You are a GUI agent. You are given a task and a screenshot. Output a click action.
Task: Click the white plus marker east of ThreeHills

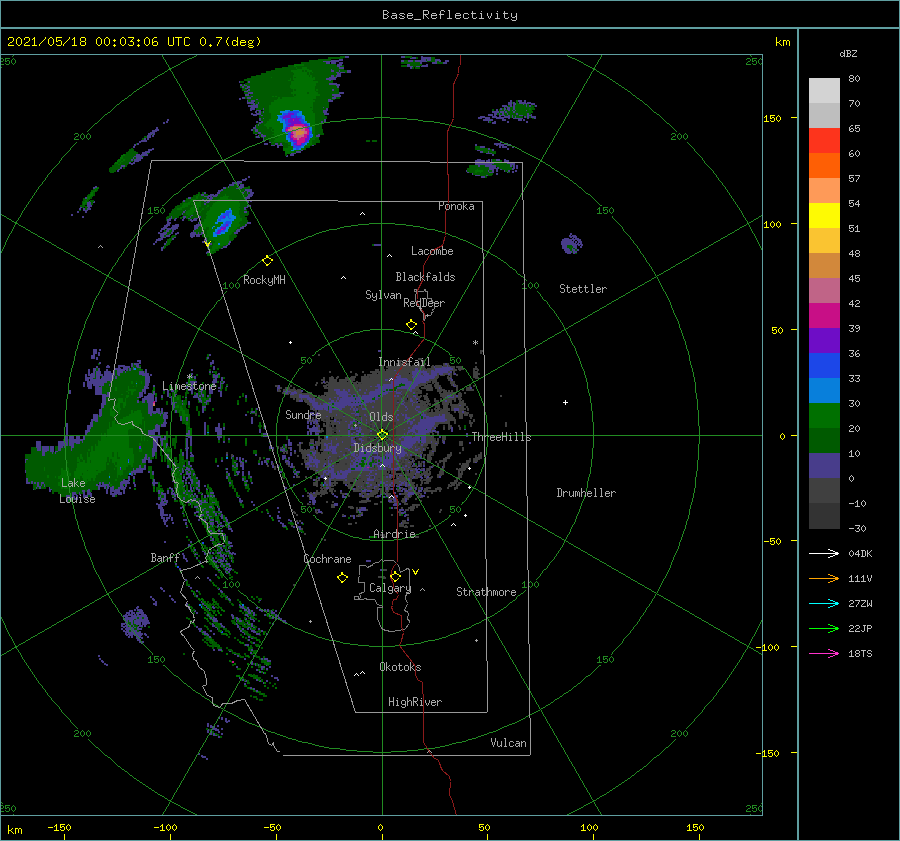click(x=565, y=402)
